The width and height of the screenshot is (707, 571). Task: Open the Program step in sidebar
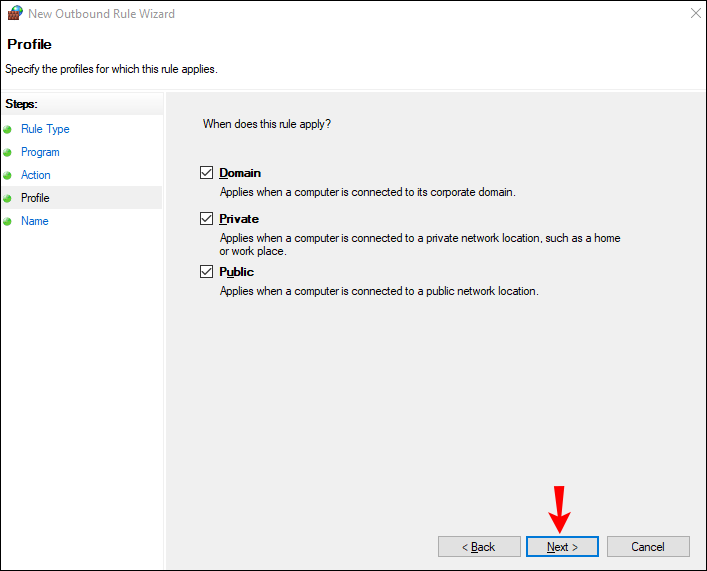coord(40,152)
